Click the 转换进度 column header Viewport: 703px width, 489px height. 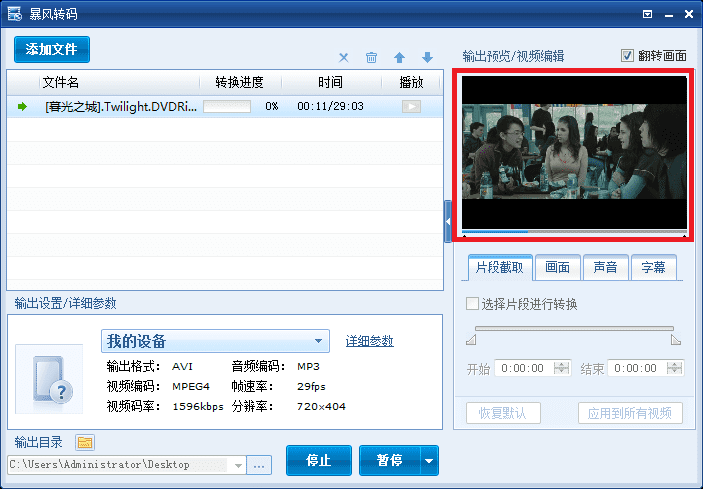coord(239,82)
